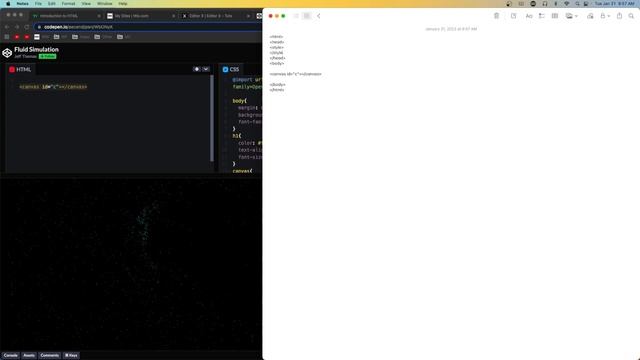Open the Window menu
The height and width of the screenshot is (360, 640).
[104, 4]
